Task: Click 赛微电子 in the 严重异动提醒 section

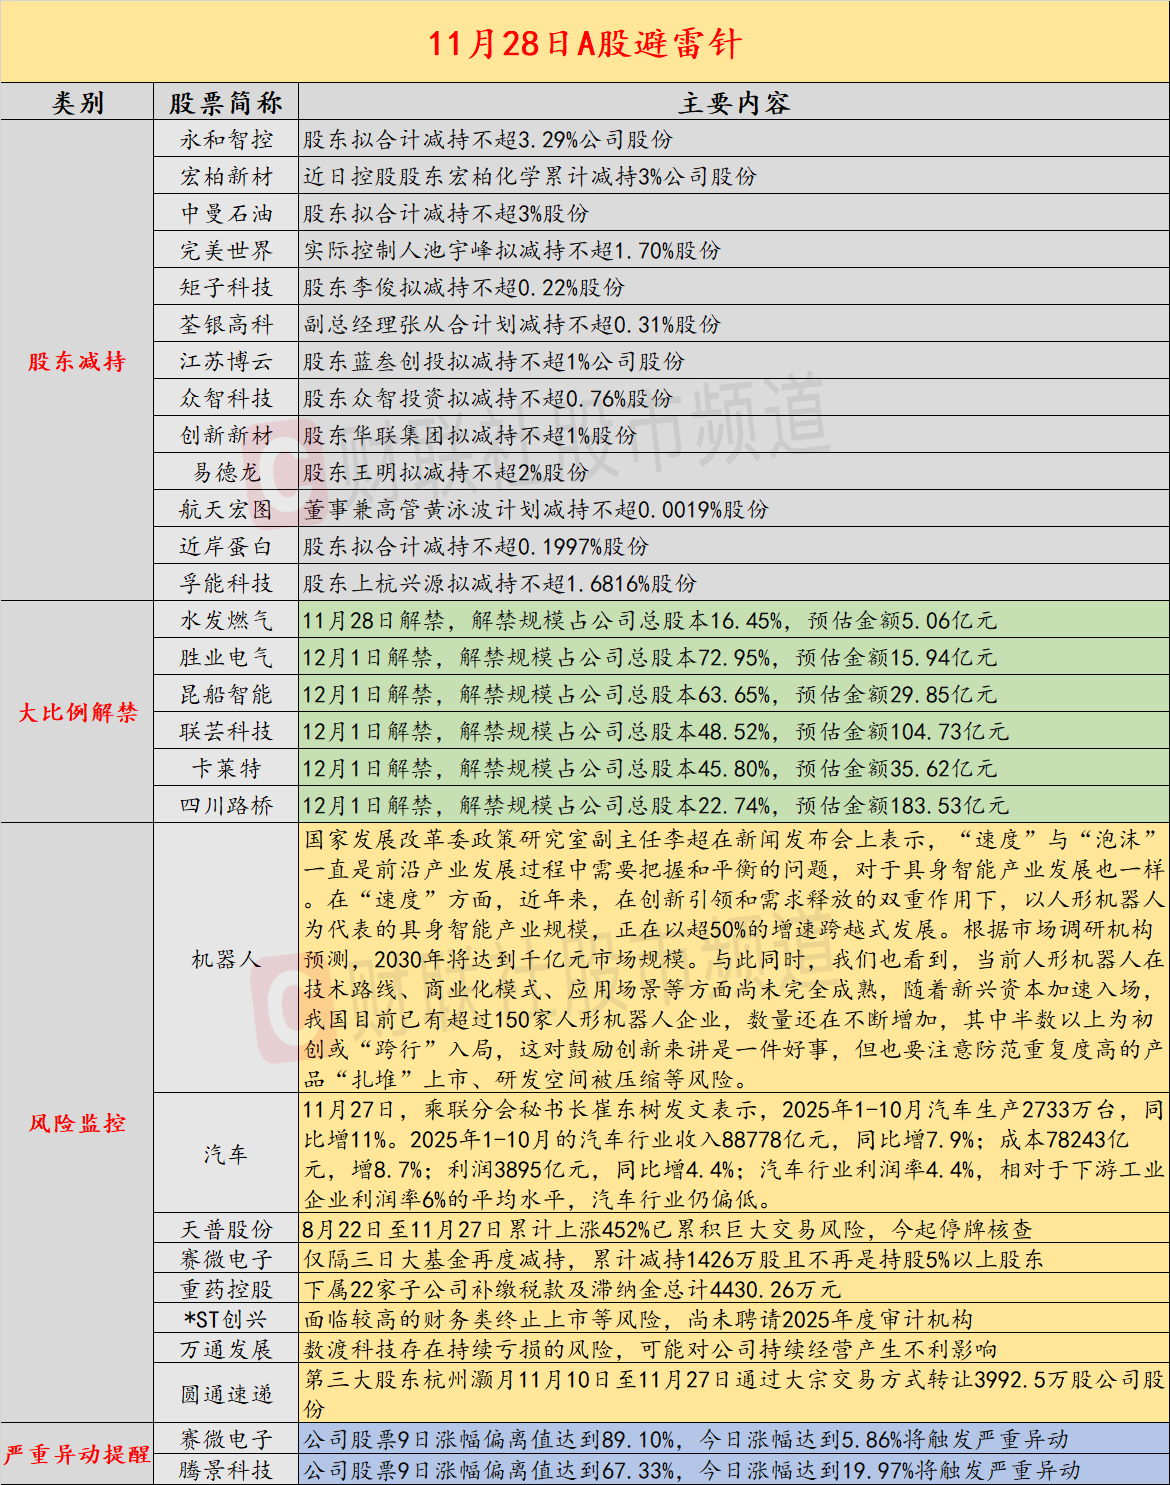Action: coord(226,1440)
